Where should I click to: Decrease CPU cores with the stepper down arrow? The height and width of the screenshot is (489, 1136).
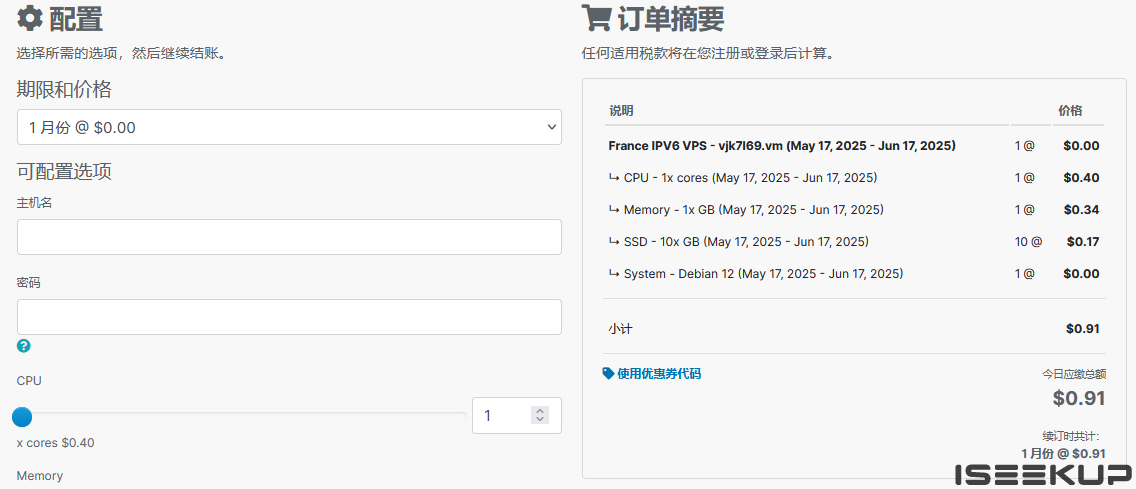540,420
